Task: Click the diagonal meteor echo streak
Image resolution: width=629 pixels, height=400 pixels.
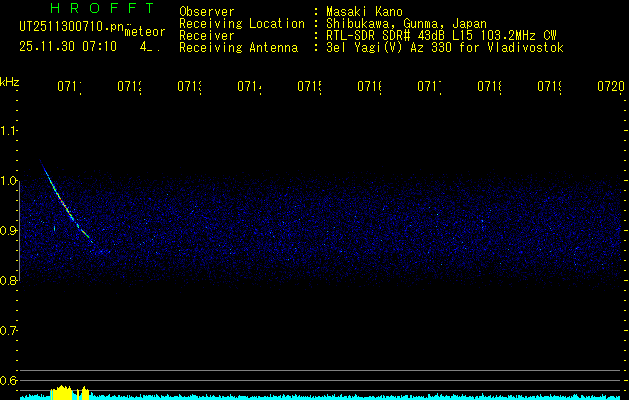Action: 64,201
